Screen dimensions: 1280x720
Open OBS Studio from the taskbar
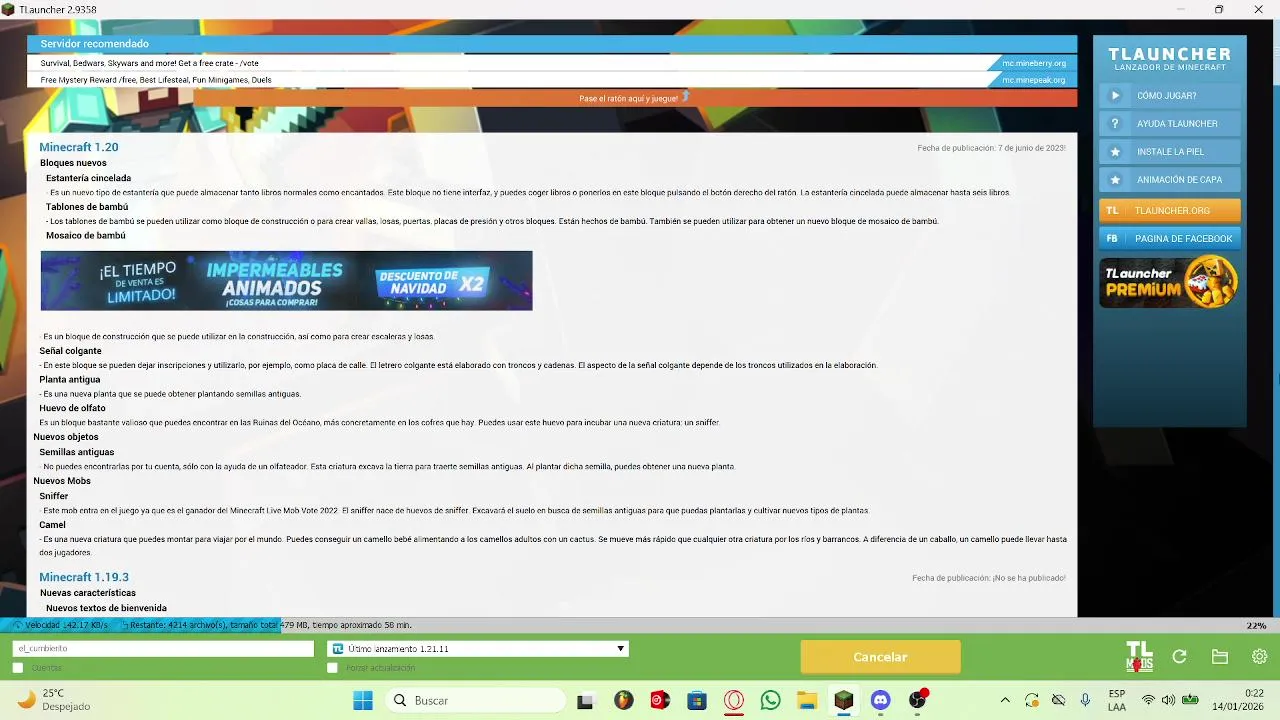(x=917, y=700)
